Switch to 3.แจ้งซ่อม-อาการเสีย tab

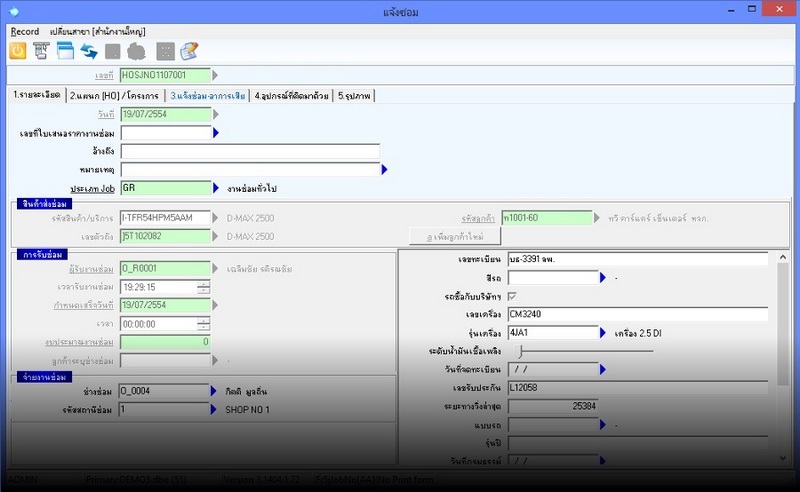pos(208,96)
